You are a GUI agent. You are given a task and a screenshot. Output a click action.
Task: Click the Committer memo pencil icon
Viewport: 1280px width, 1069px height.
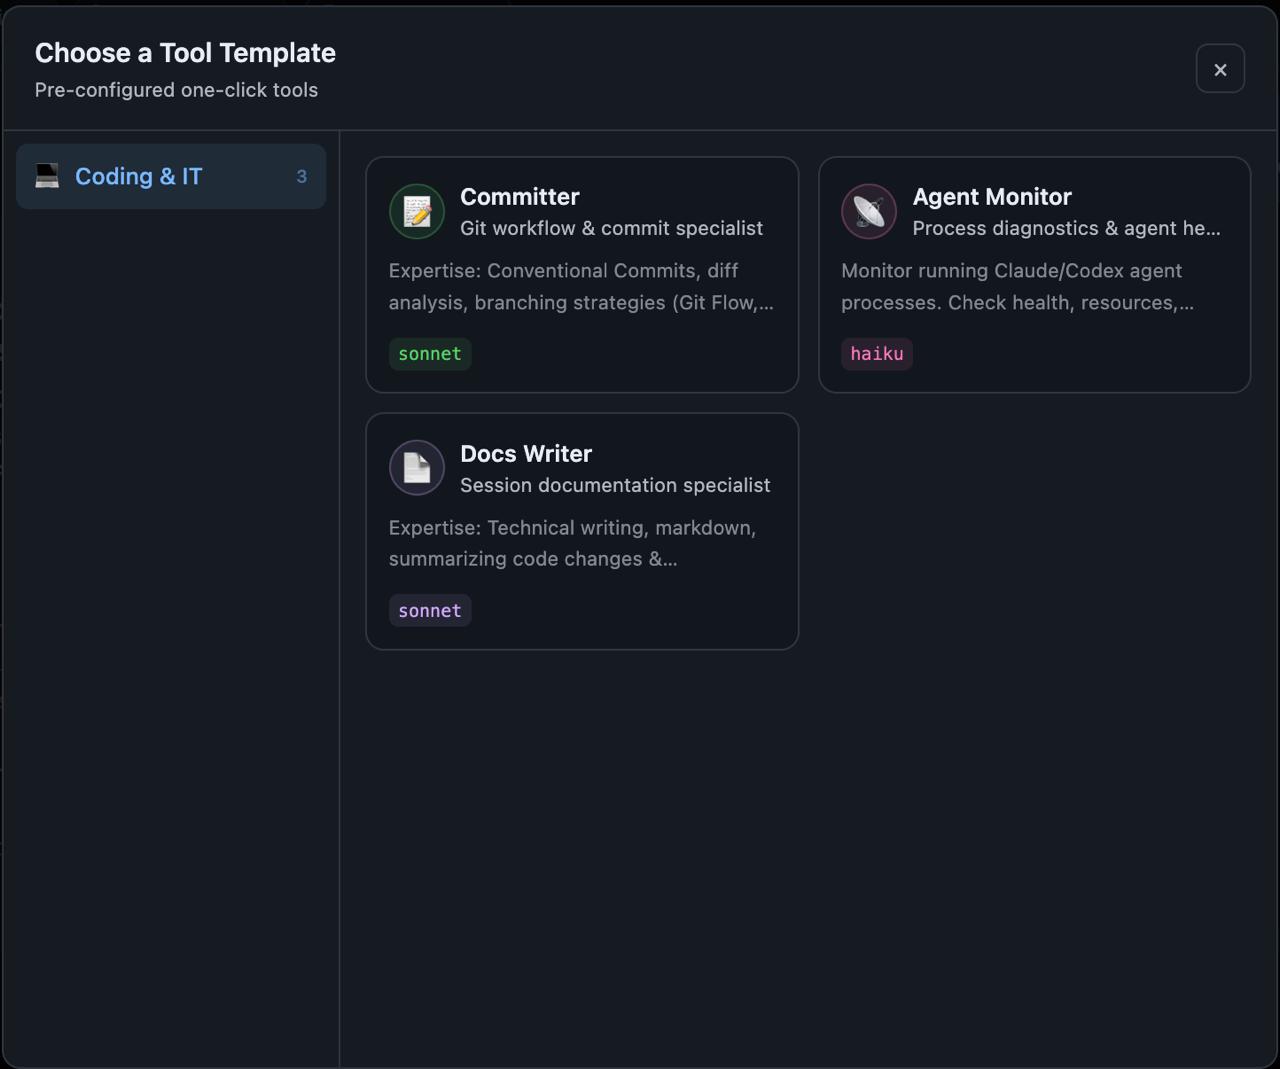point(417,211)
